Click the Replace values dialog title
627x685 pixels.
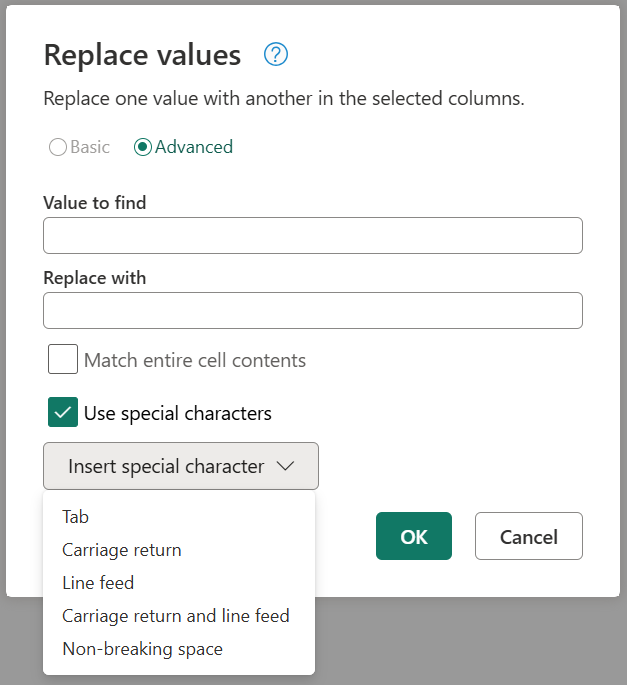pos(142,55)
